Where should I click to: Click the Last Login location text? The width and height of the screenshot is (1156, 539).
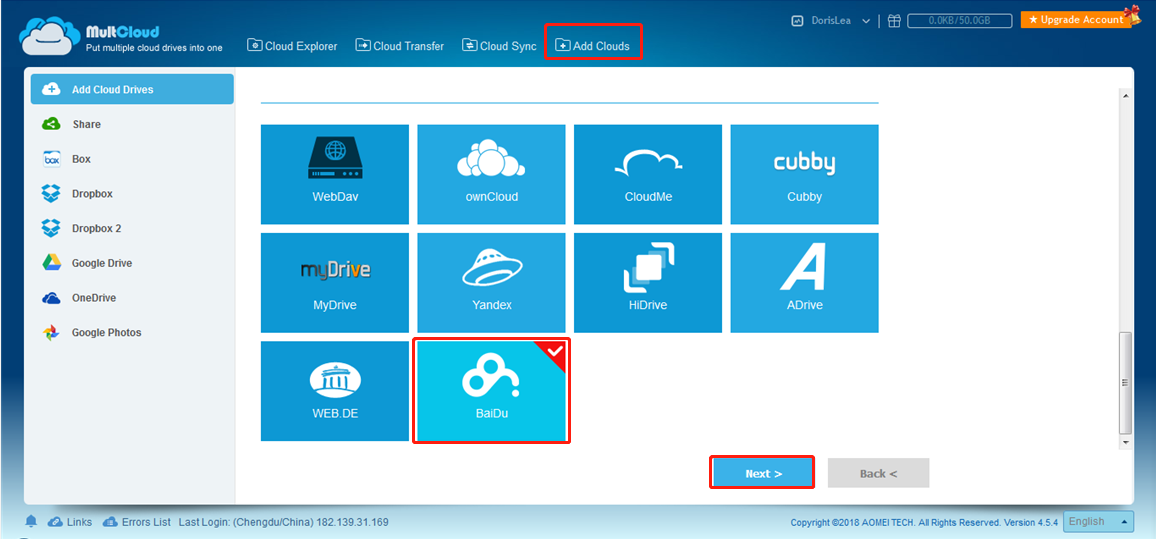(x=284, y=522)
